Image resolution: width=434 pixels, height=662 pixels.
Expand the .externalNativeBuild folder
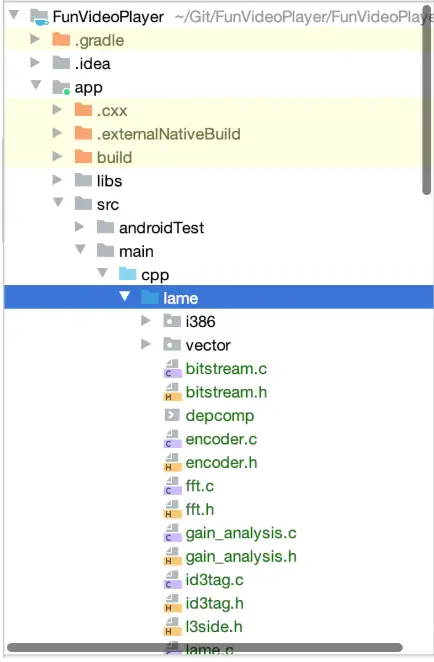point(57,133)
